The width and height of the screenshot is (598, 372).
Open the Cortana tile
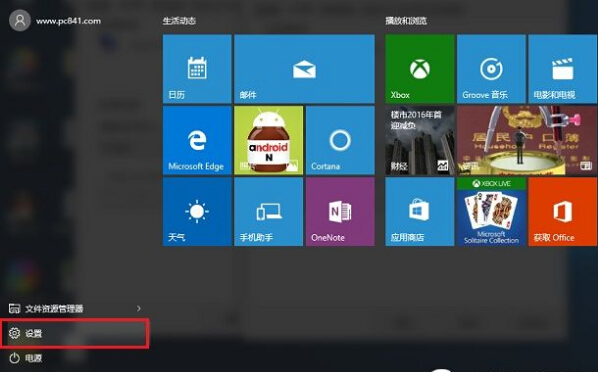(340, 140)
